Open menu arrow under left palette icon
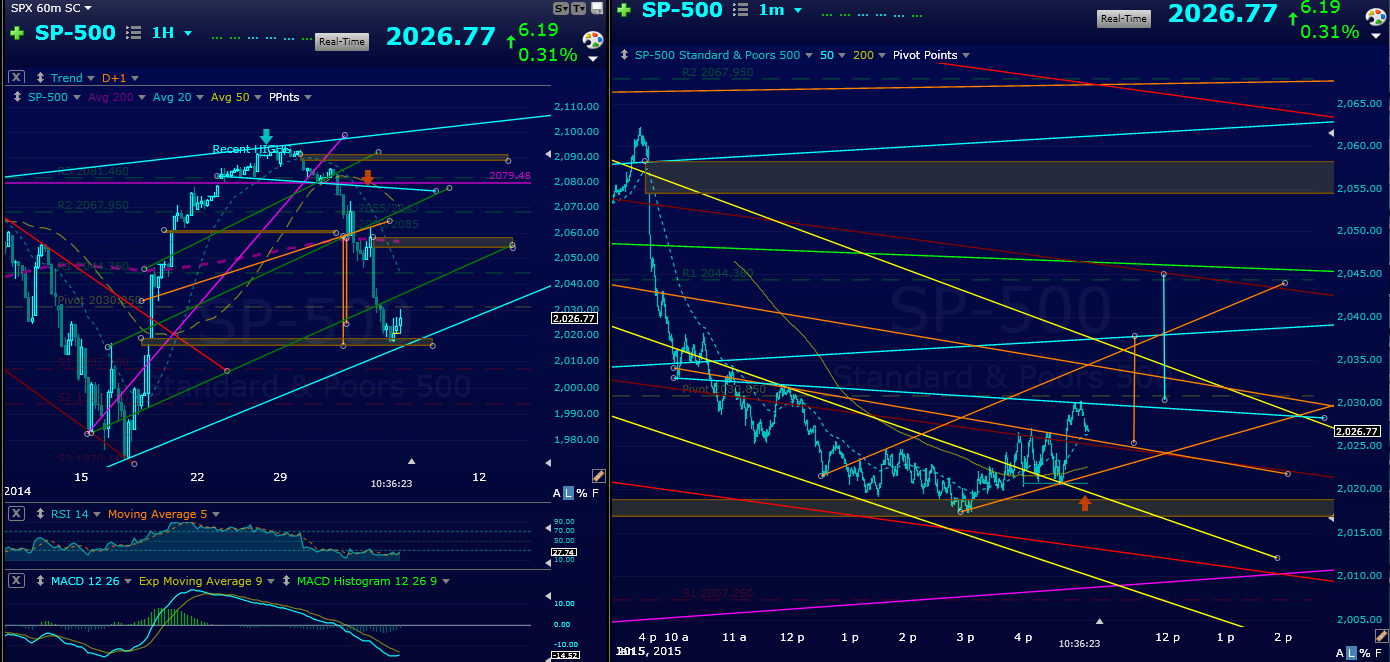The width and height of the screenshot is (1390, 662). [593, 59]
